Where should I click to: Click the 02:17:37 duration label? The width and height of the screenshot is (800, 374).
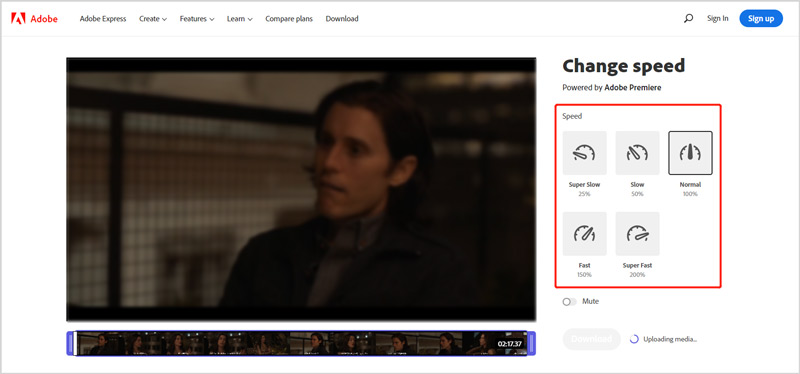tap(510, 344)
